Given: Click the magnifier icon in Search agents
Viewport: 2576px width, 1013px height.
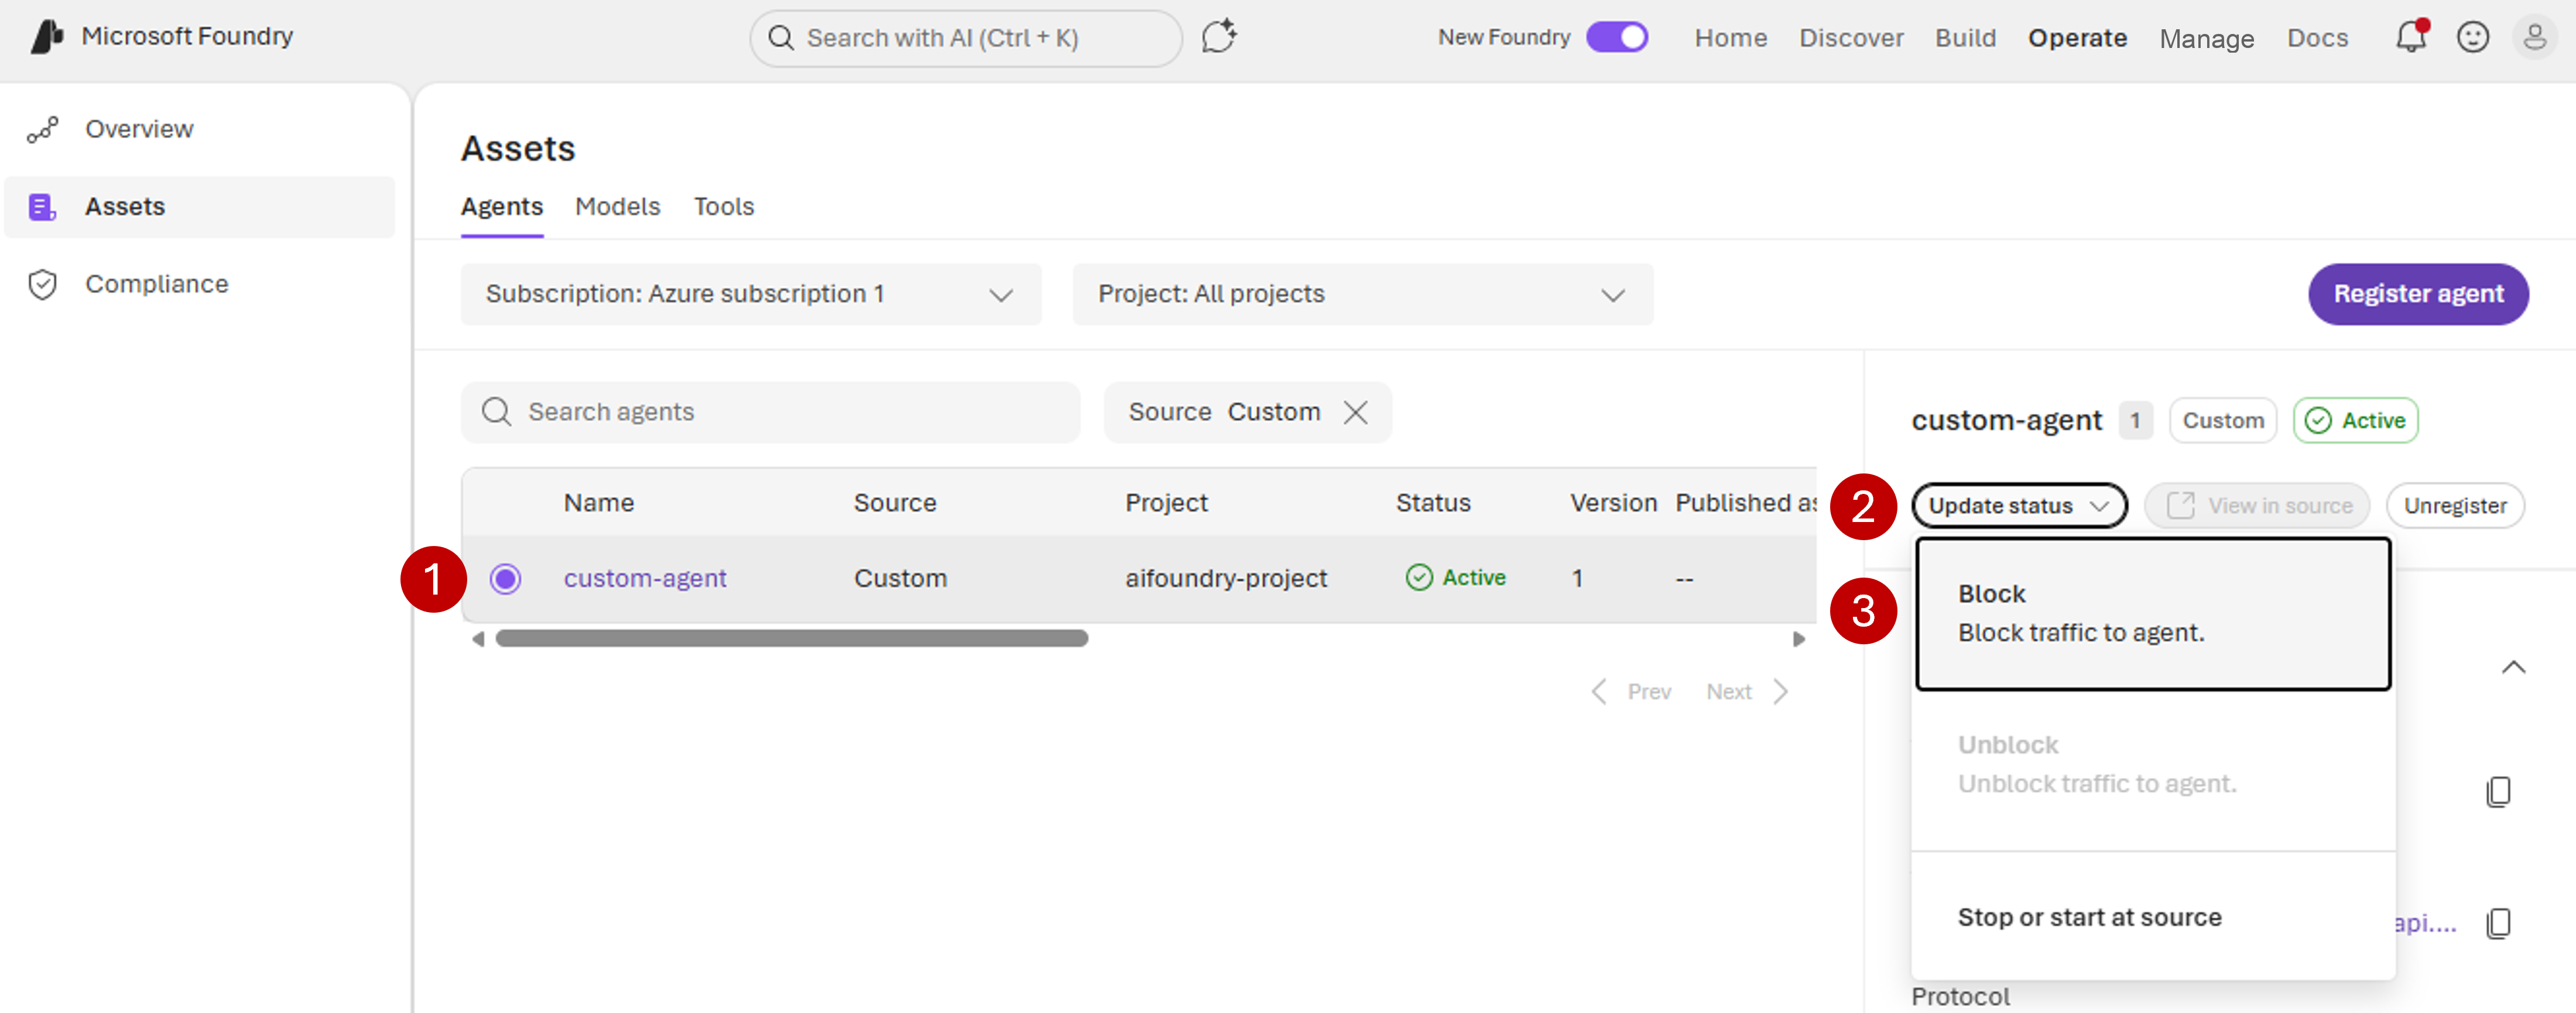Looking at the screenshot, I should pos(497,412).
